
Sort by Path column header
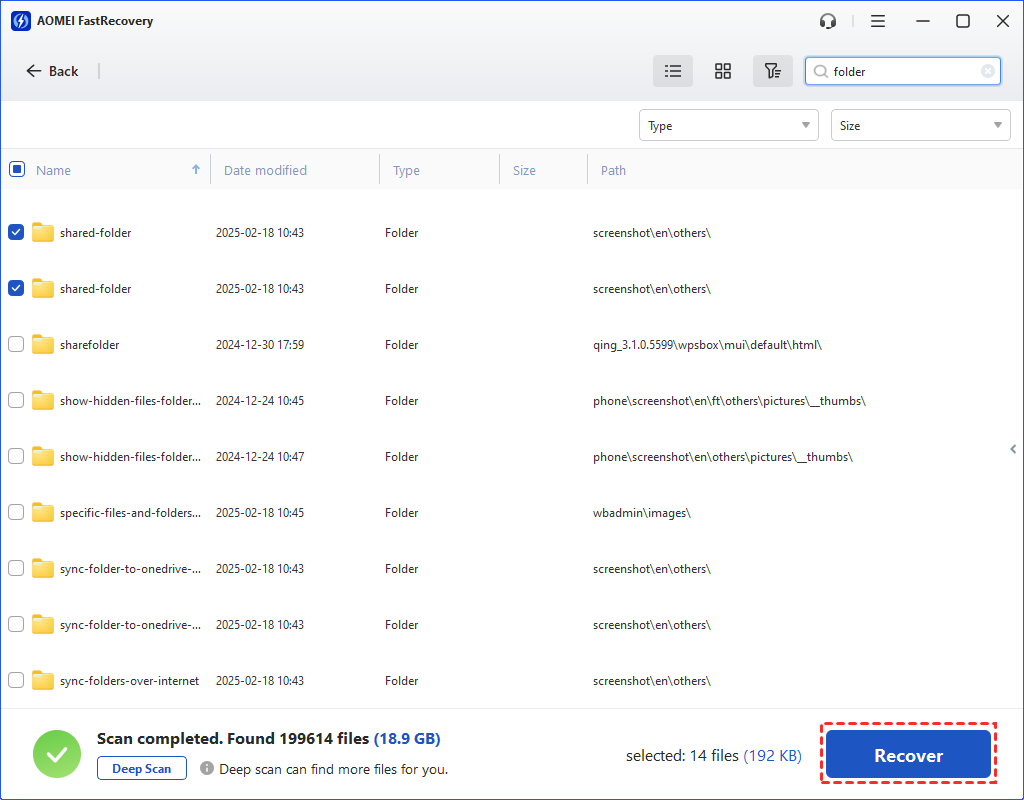click(613, 170)
